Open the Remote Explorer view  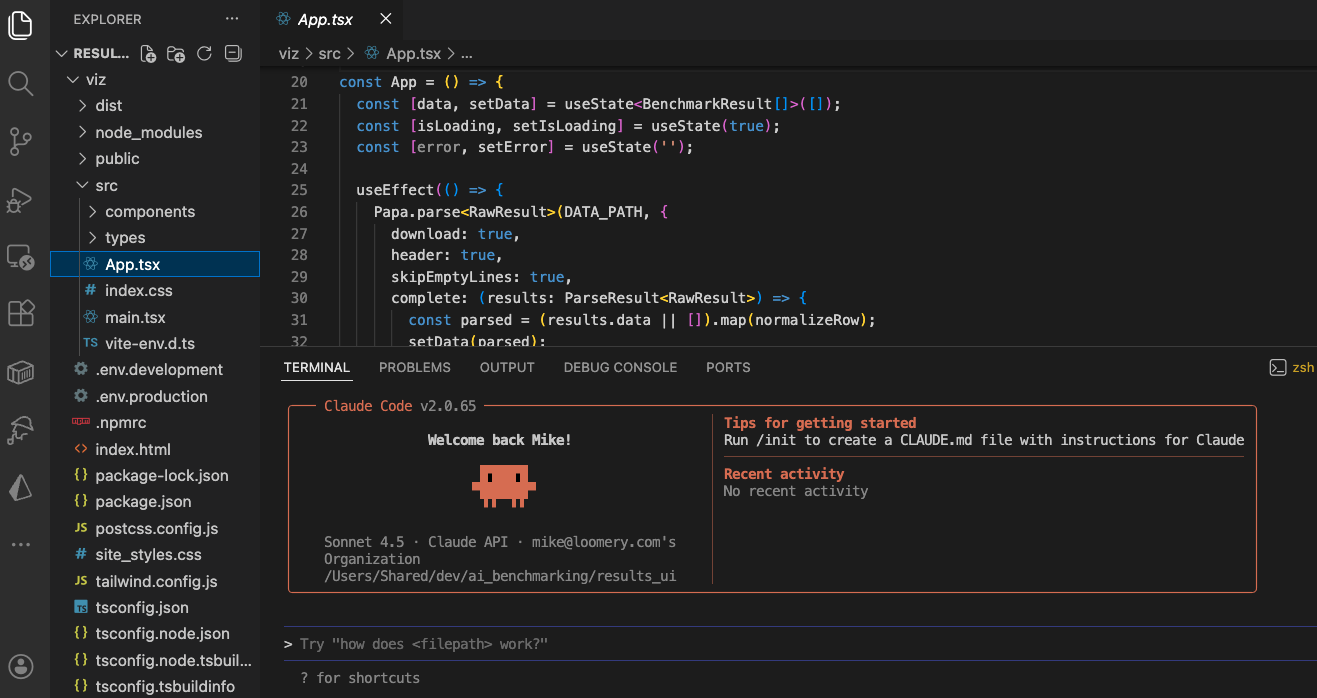[x=21, y=257]
